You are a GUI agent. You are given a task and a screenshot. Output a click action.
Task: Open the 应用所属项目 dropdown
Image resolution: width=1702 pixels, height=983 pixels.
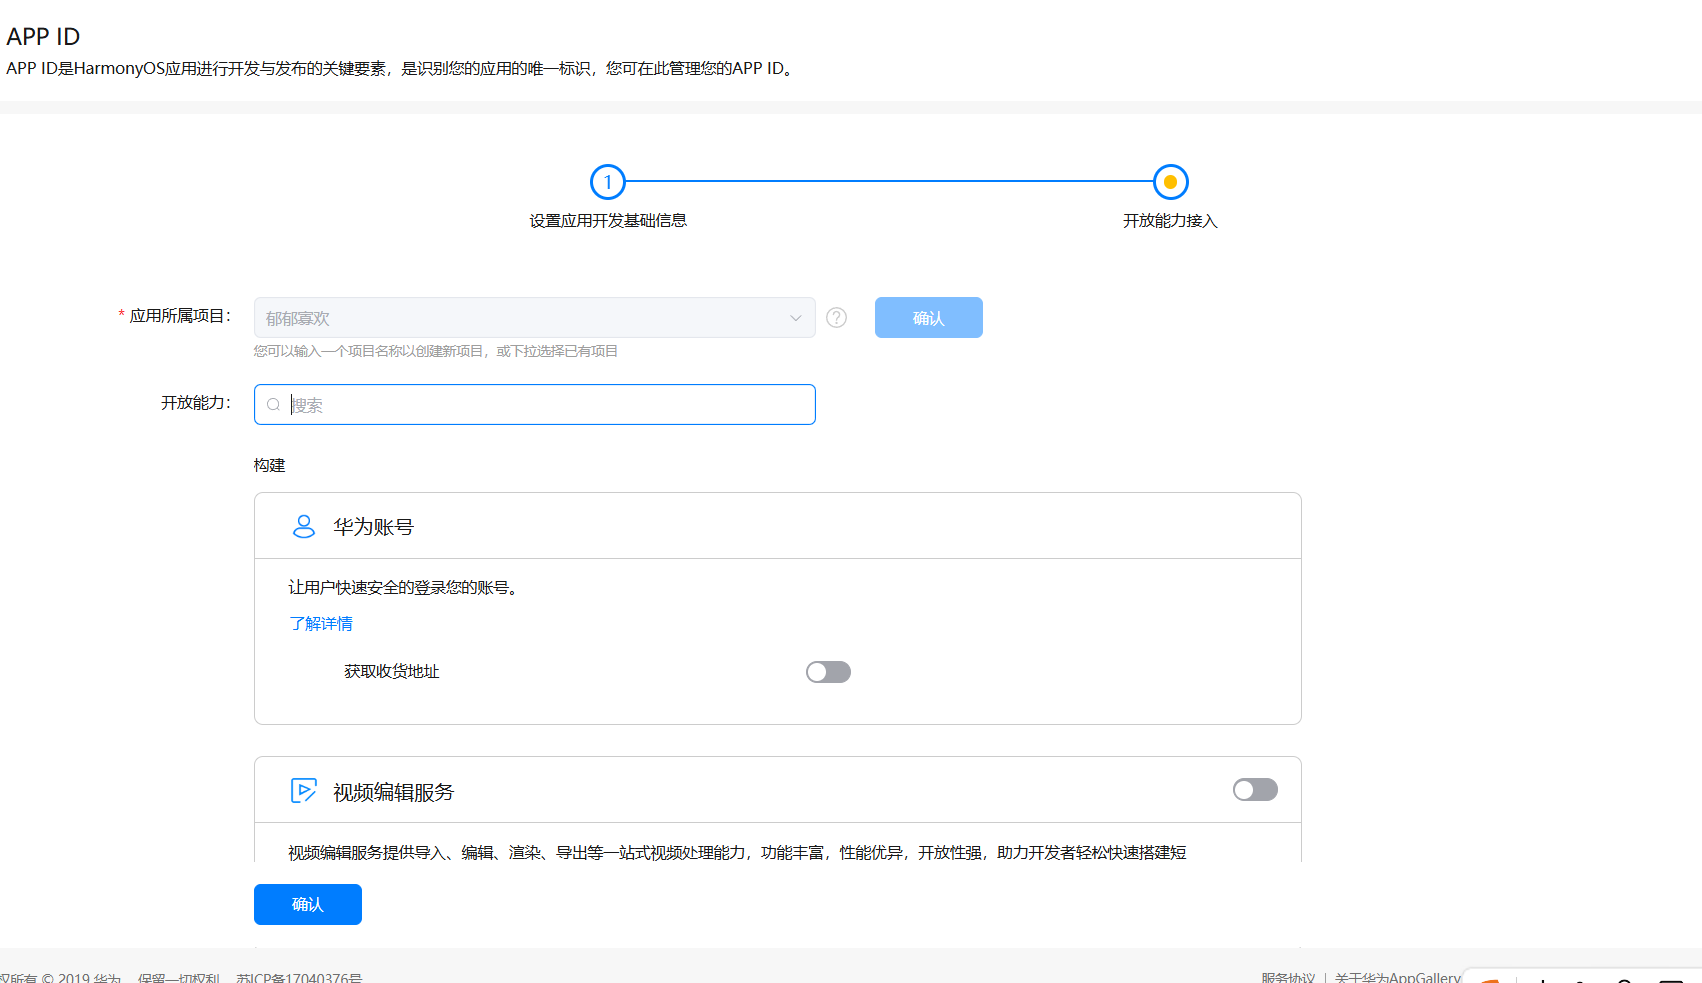(535, 318)
